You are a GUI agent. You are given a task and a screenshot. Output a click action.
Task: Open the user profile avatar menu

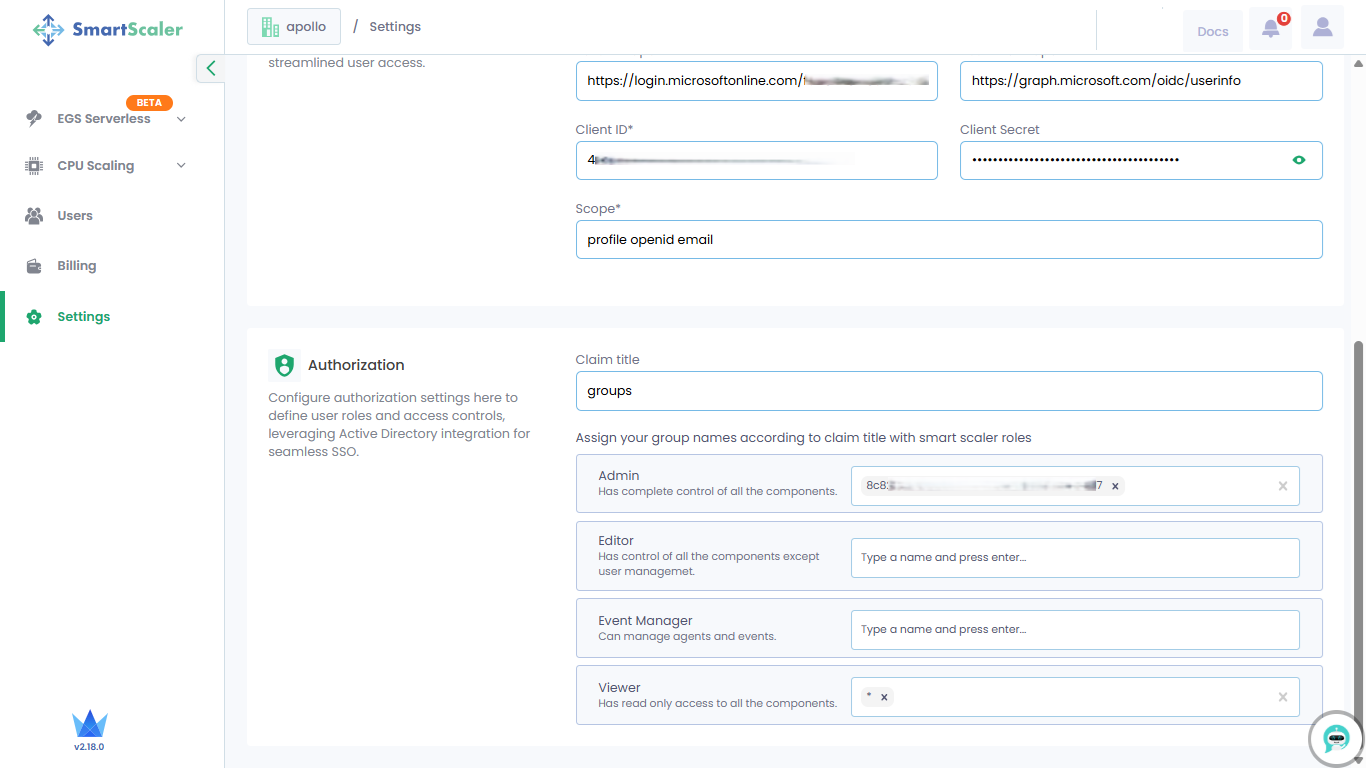[x=1322, y=29]
